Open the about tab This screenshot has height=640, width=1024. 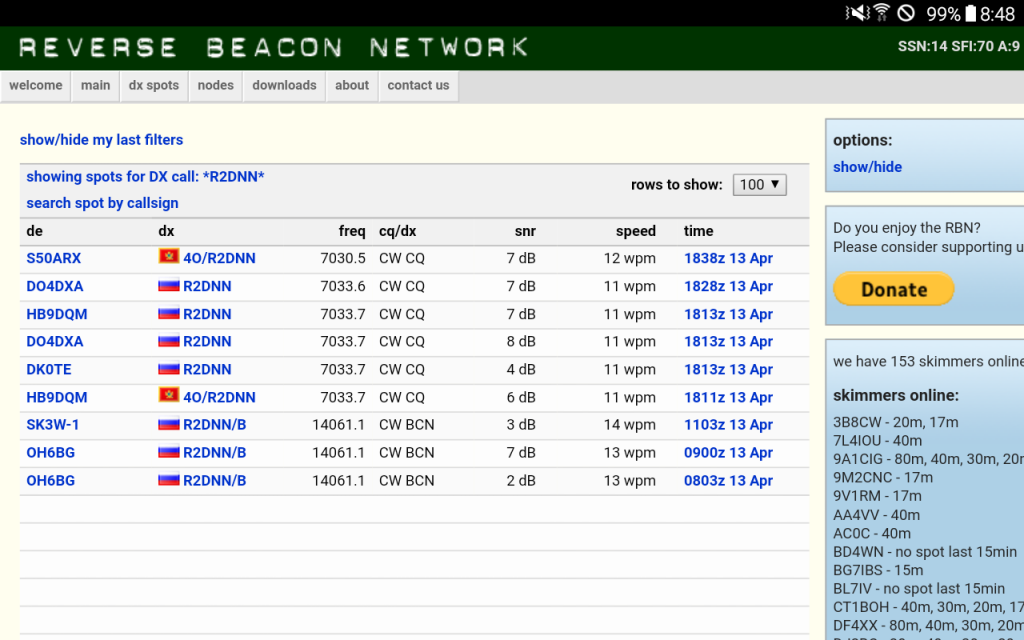352,86
